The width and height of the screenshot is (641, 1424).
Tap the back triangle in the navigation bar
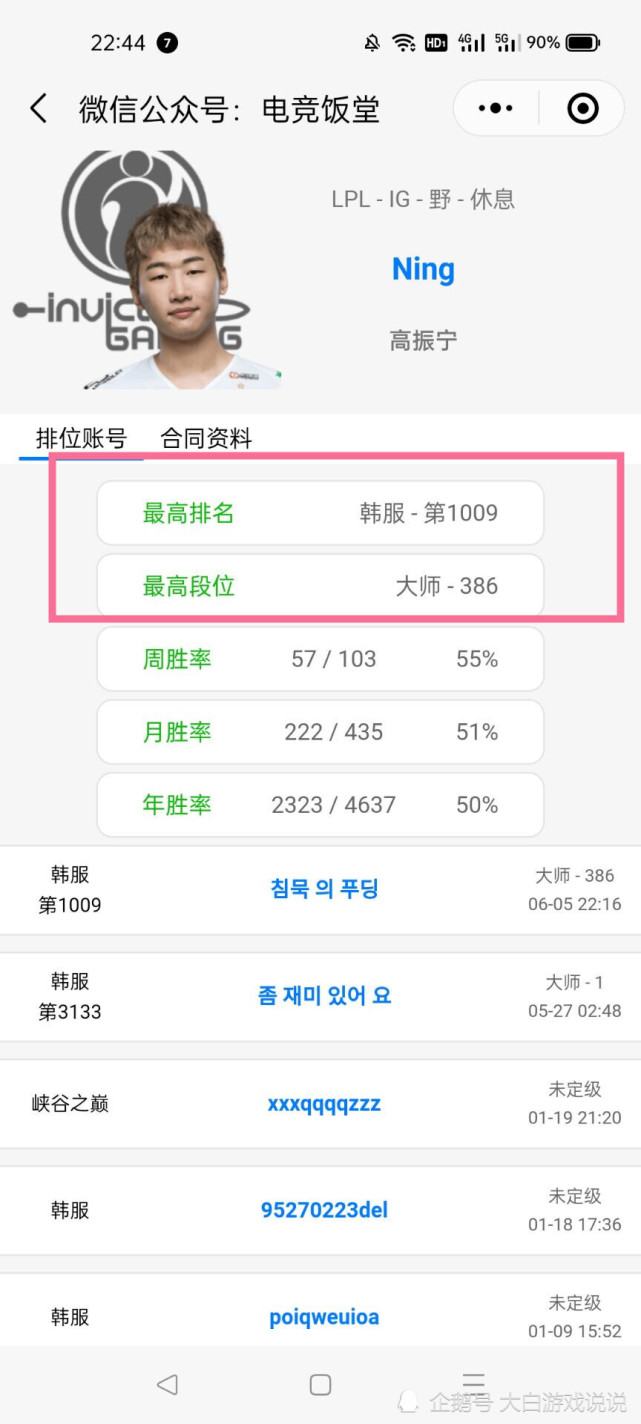(x=166, y=1383)
